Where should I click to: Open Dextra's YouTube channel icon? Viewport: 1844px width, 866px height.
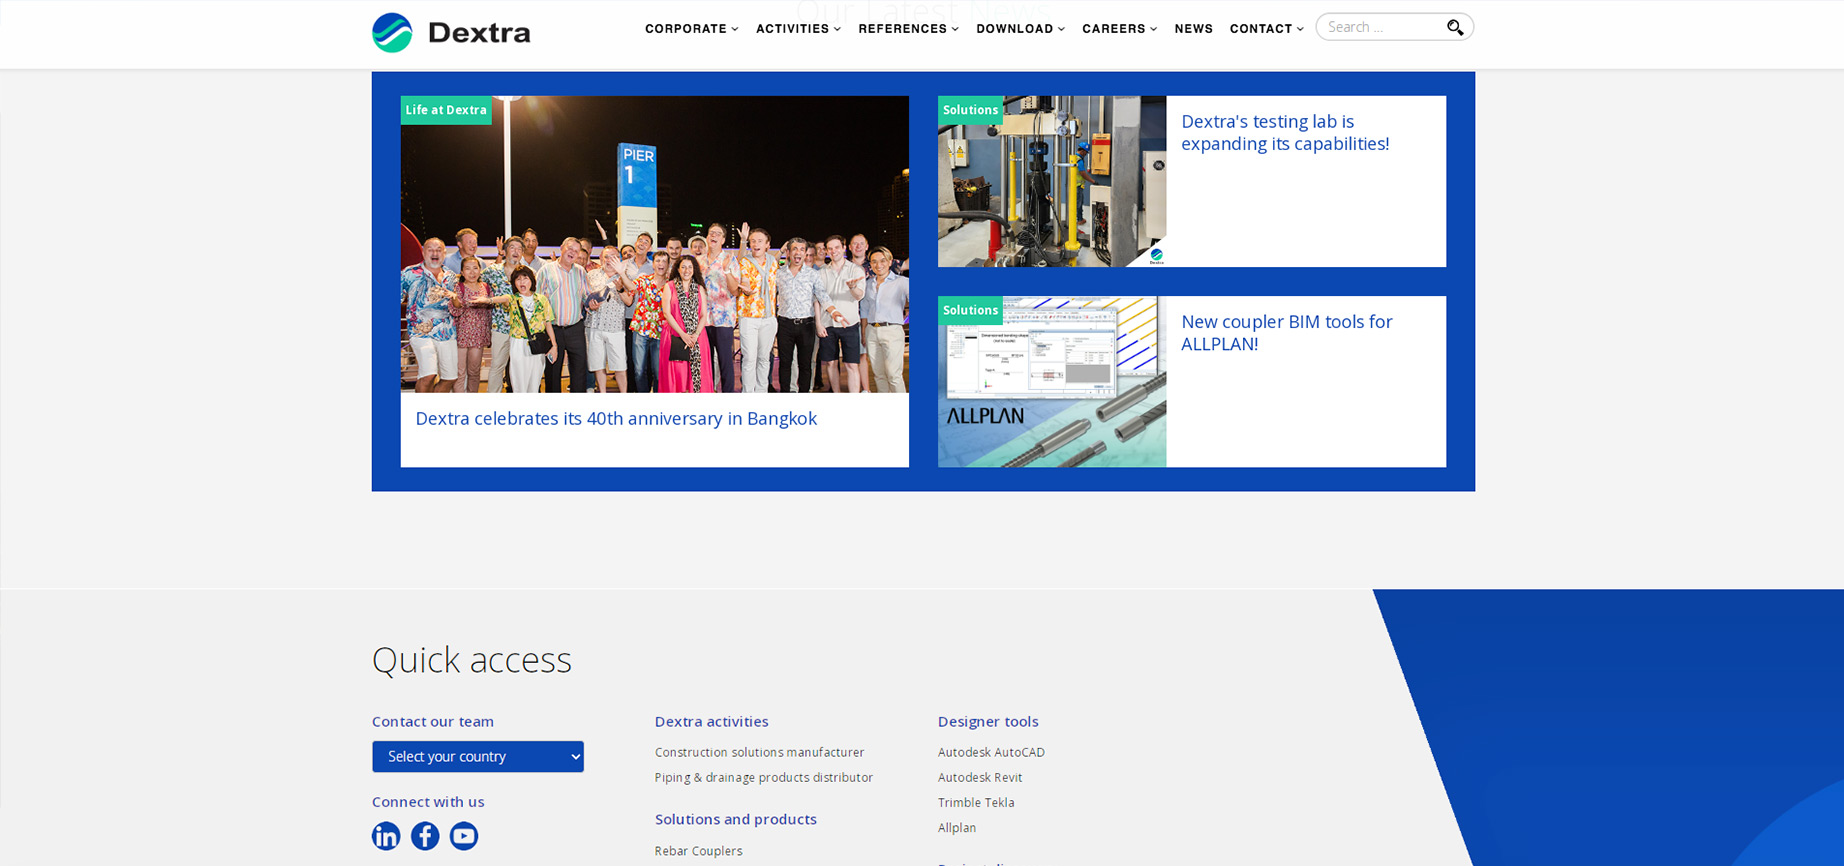coord(464,836)
